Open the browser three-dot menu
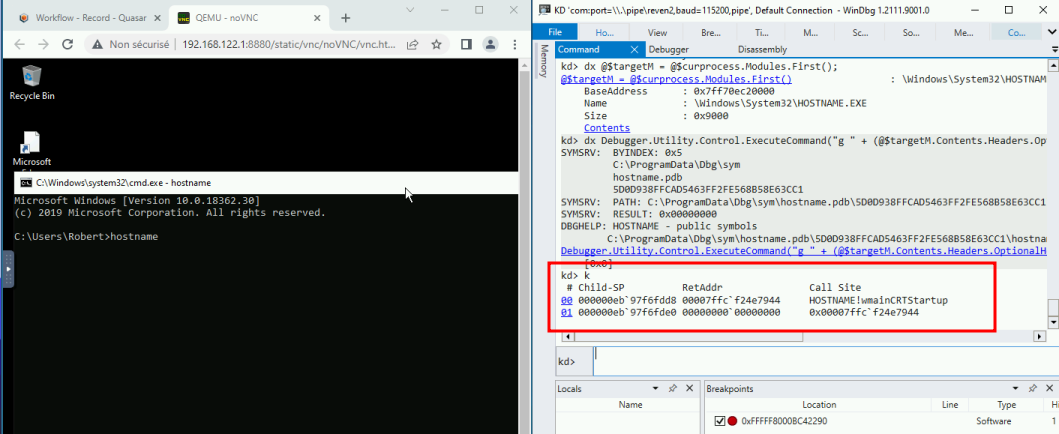The width and height of the screenshot is (1059, 434). point(515,44)
